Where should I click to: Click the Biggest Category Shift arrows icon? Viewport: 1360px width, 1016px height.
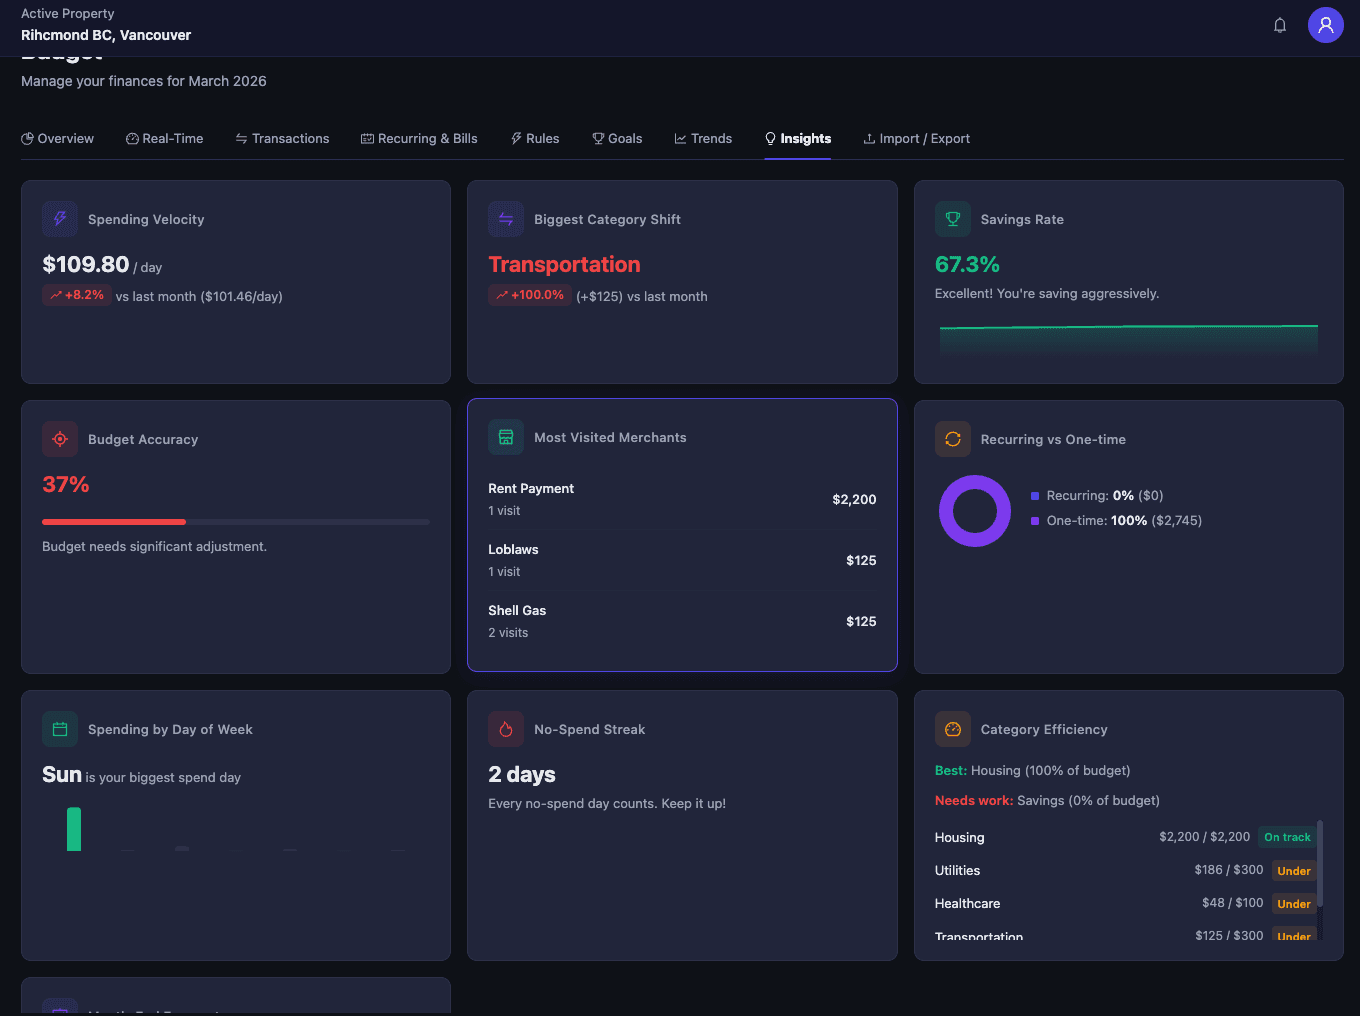[x=506, y=219]
